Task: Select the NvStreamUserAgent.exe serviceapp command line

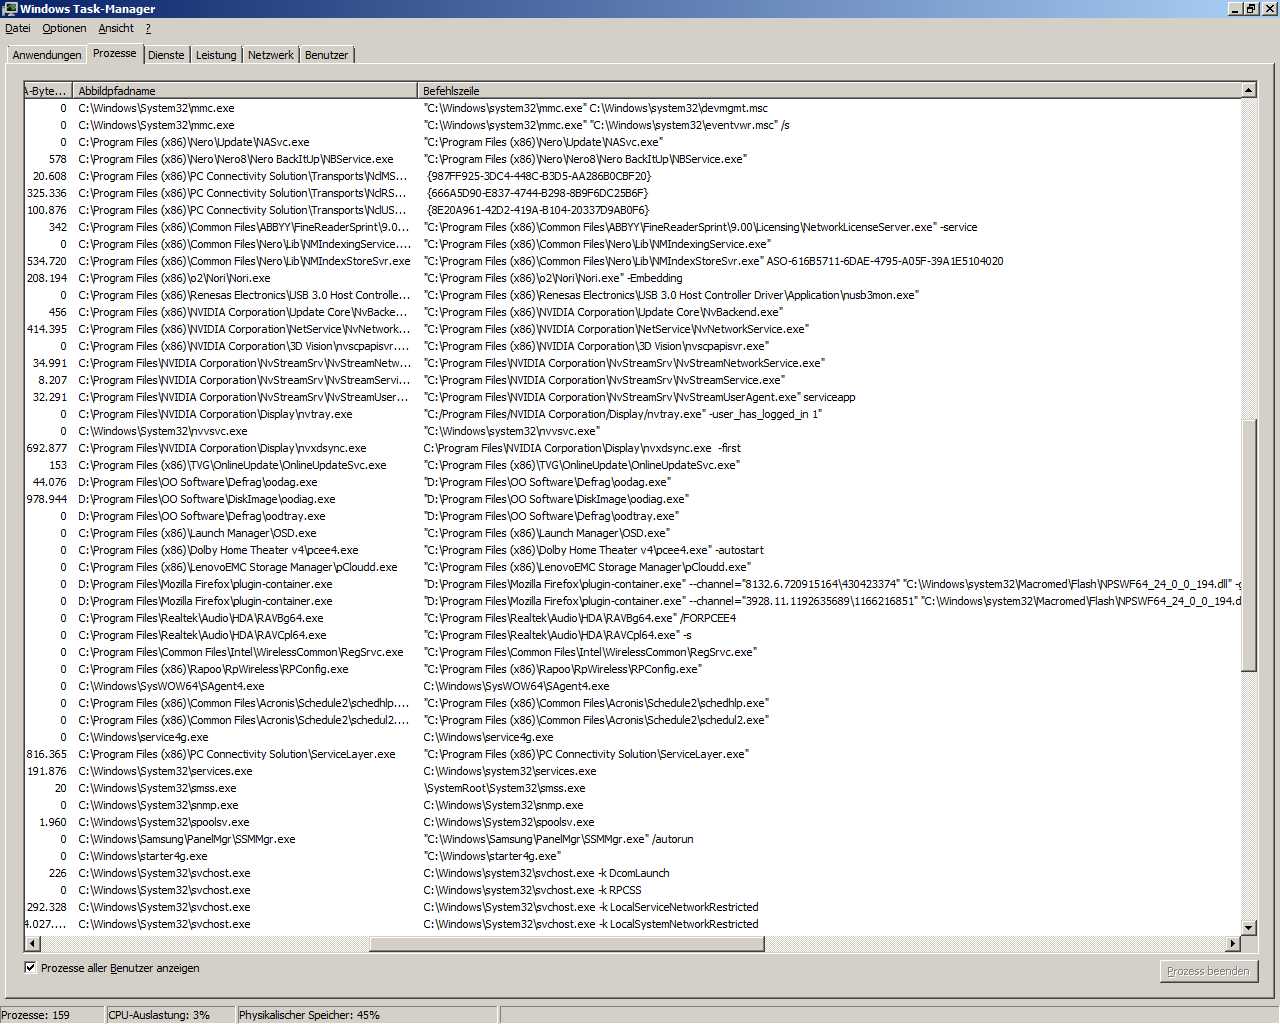Action: 639,397
